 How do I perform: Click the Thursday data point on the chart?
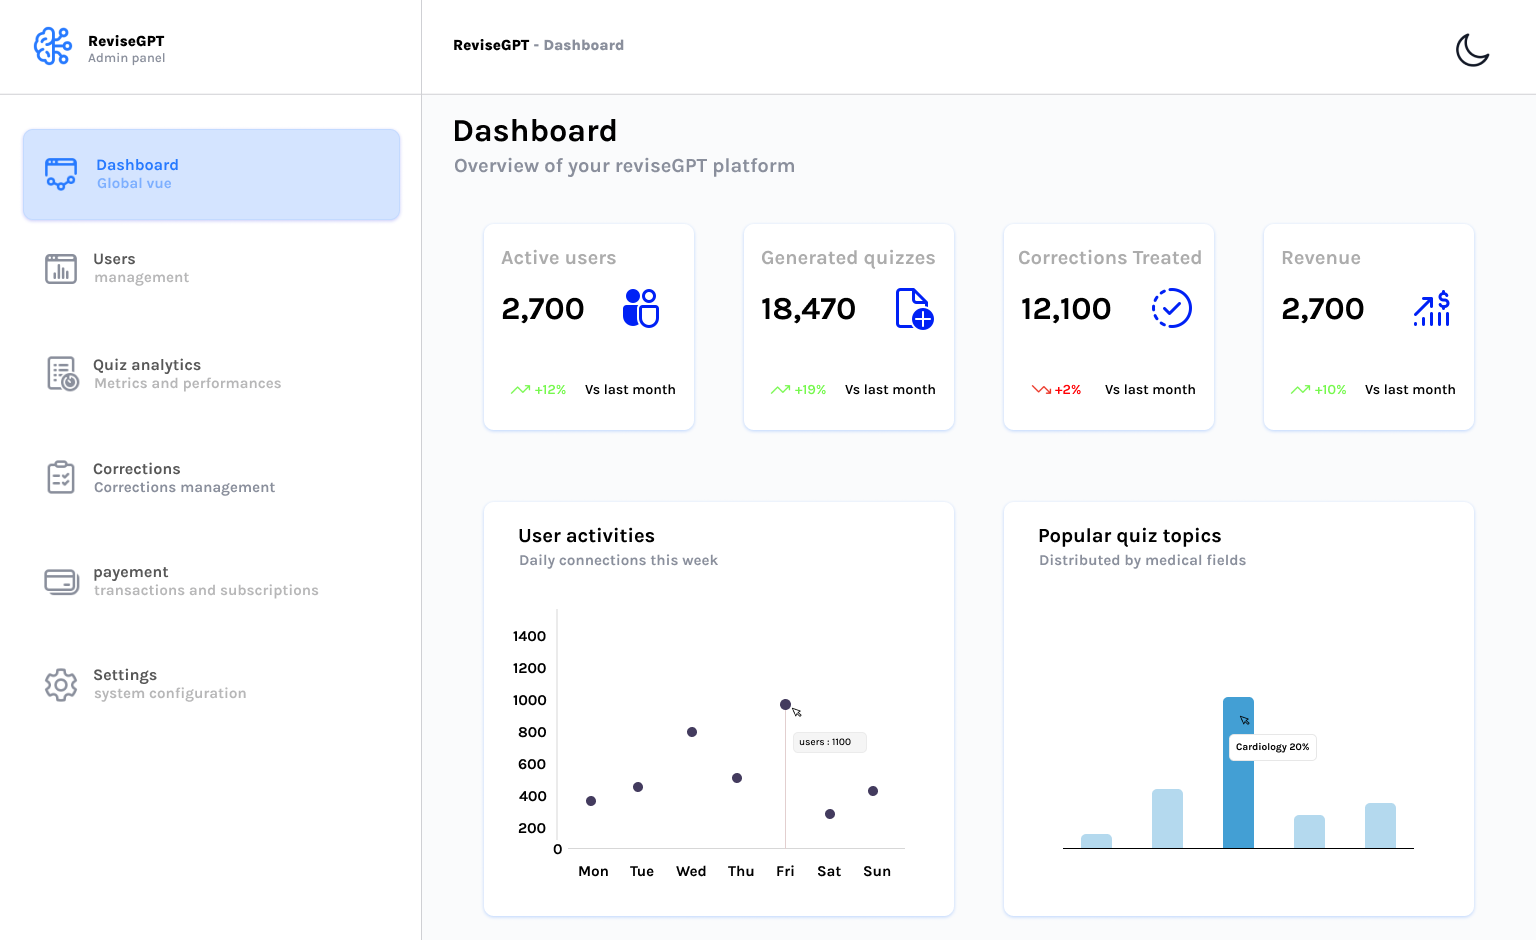[737, 778]
